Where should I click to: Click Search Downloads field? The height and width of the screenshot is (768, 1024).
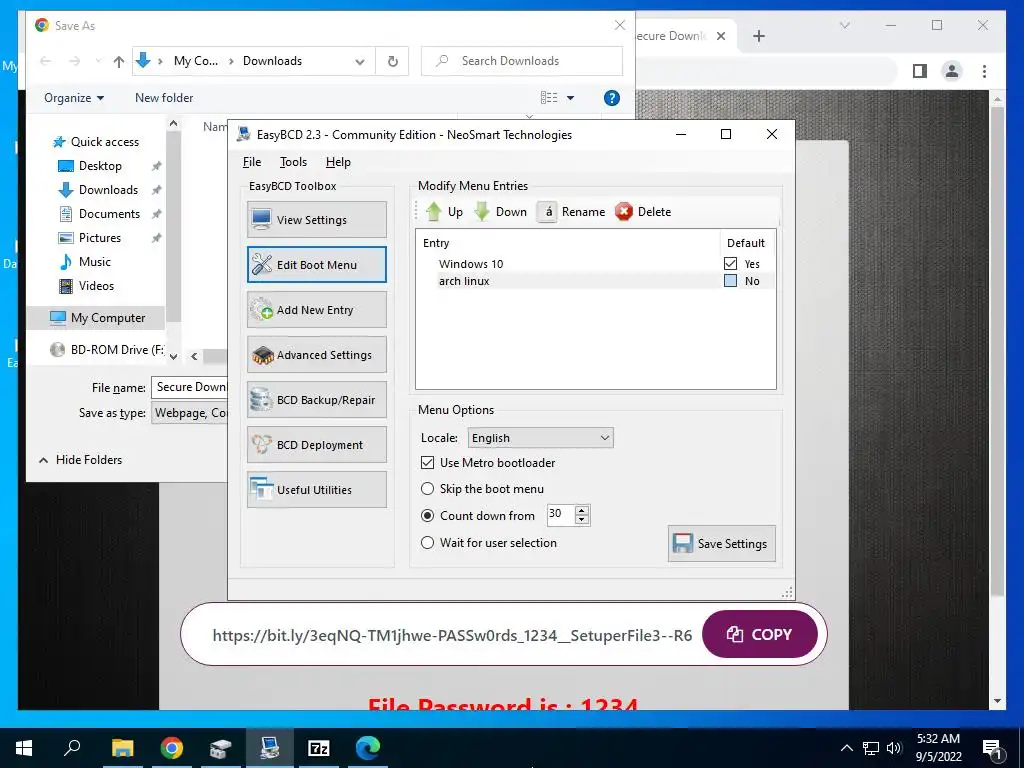(522, 61)
